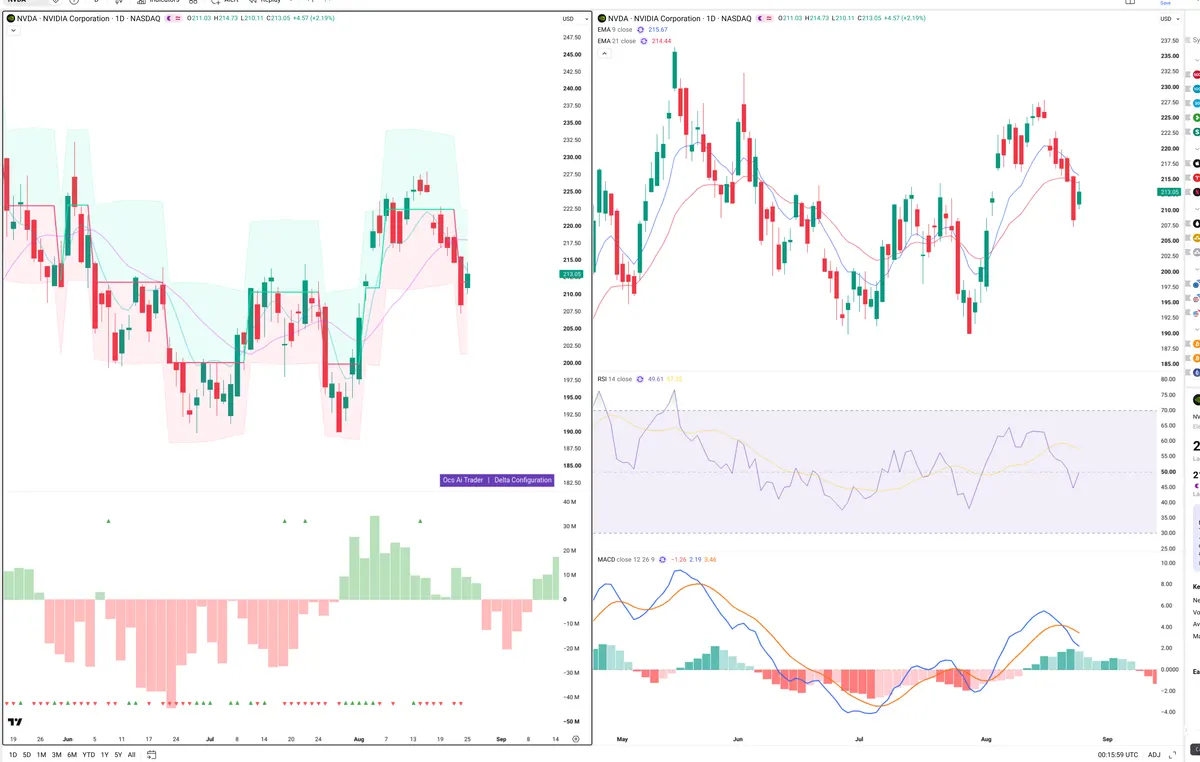Viewport: 1200px width, 762px height.
Task: Select the 3M time range
Action: point(57,755)
